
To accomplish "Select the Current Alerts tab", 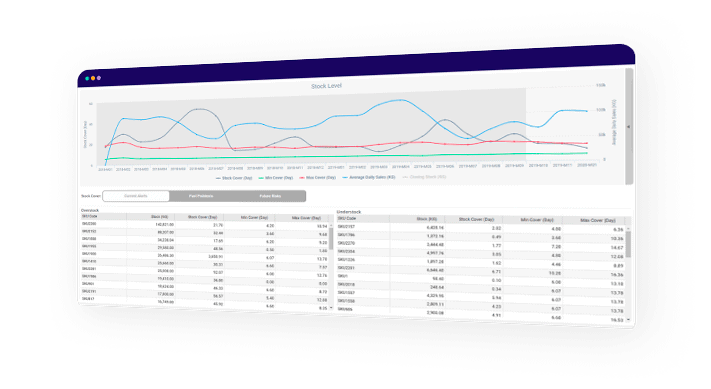I will click(136, 196).
